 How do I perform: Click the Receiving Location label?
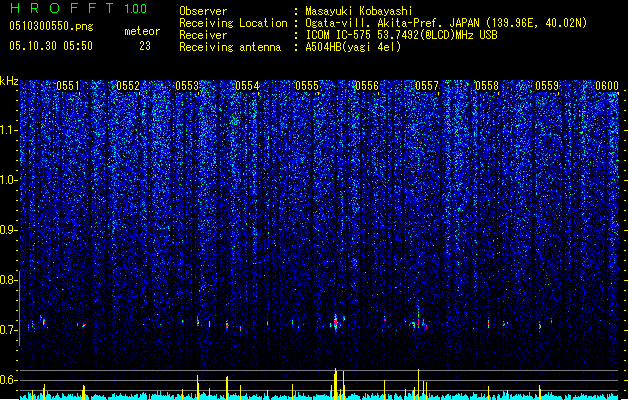coord(233,23)
